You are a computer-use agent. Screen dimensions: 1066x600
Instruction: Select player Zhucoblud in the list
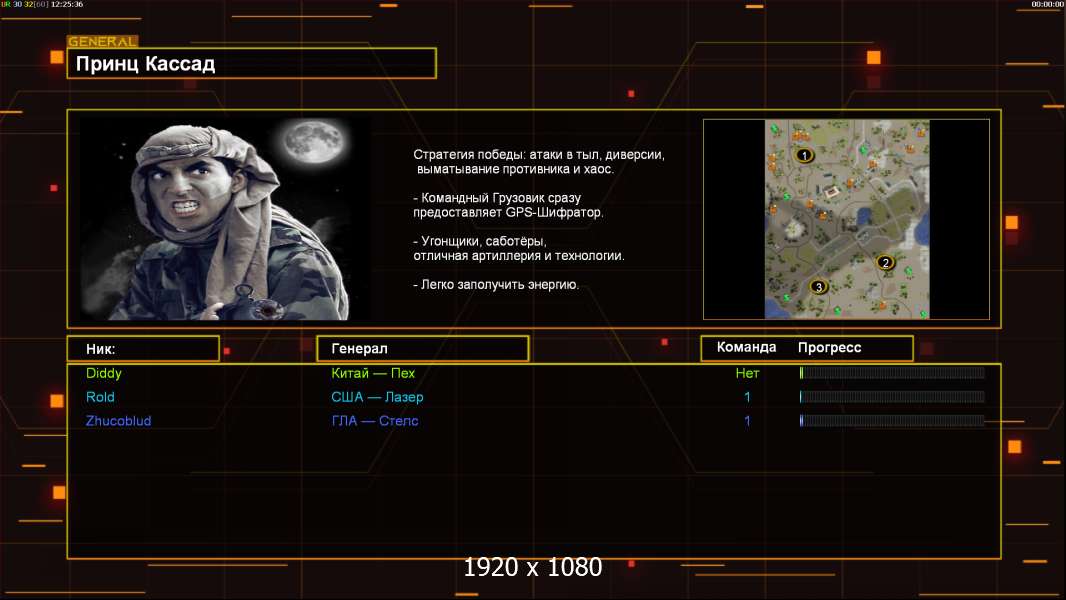[x=119, y=421]
